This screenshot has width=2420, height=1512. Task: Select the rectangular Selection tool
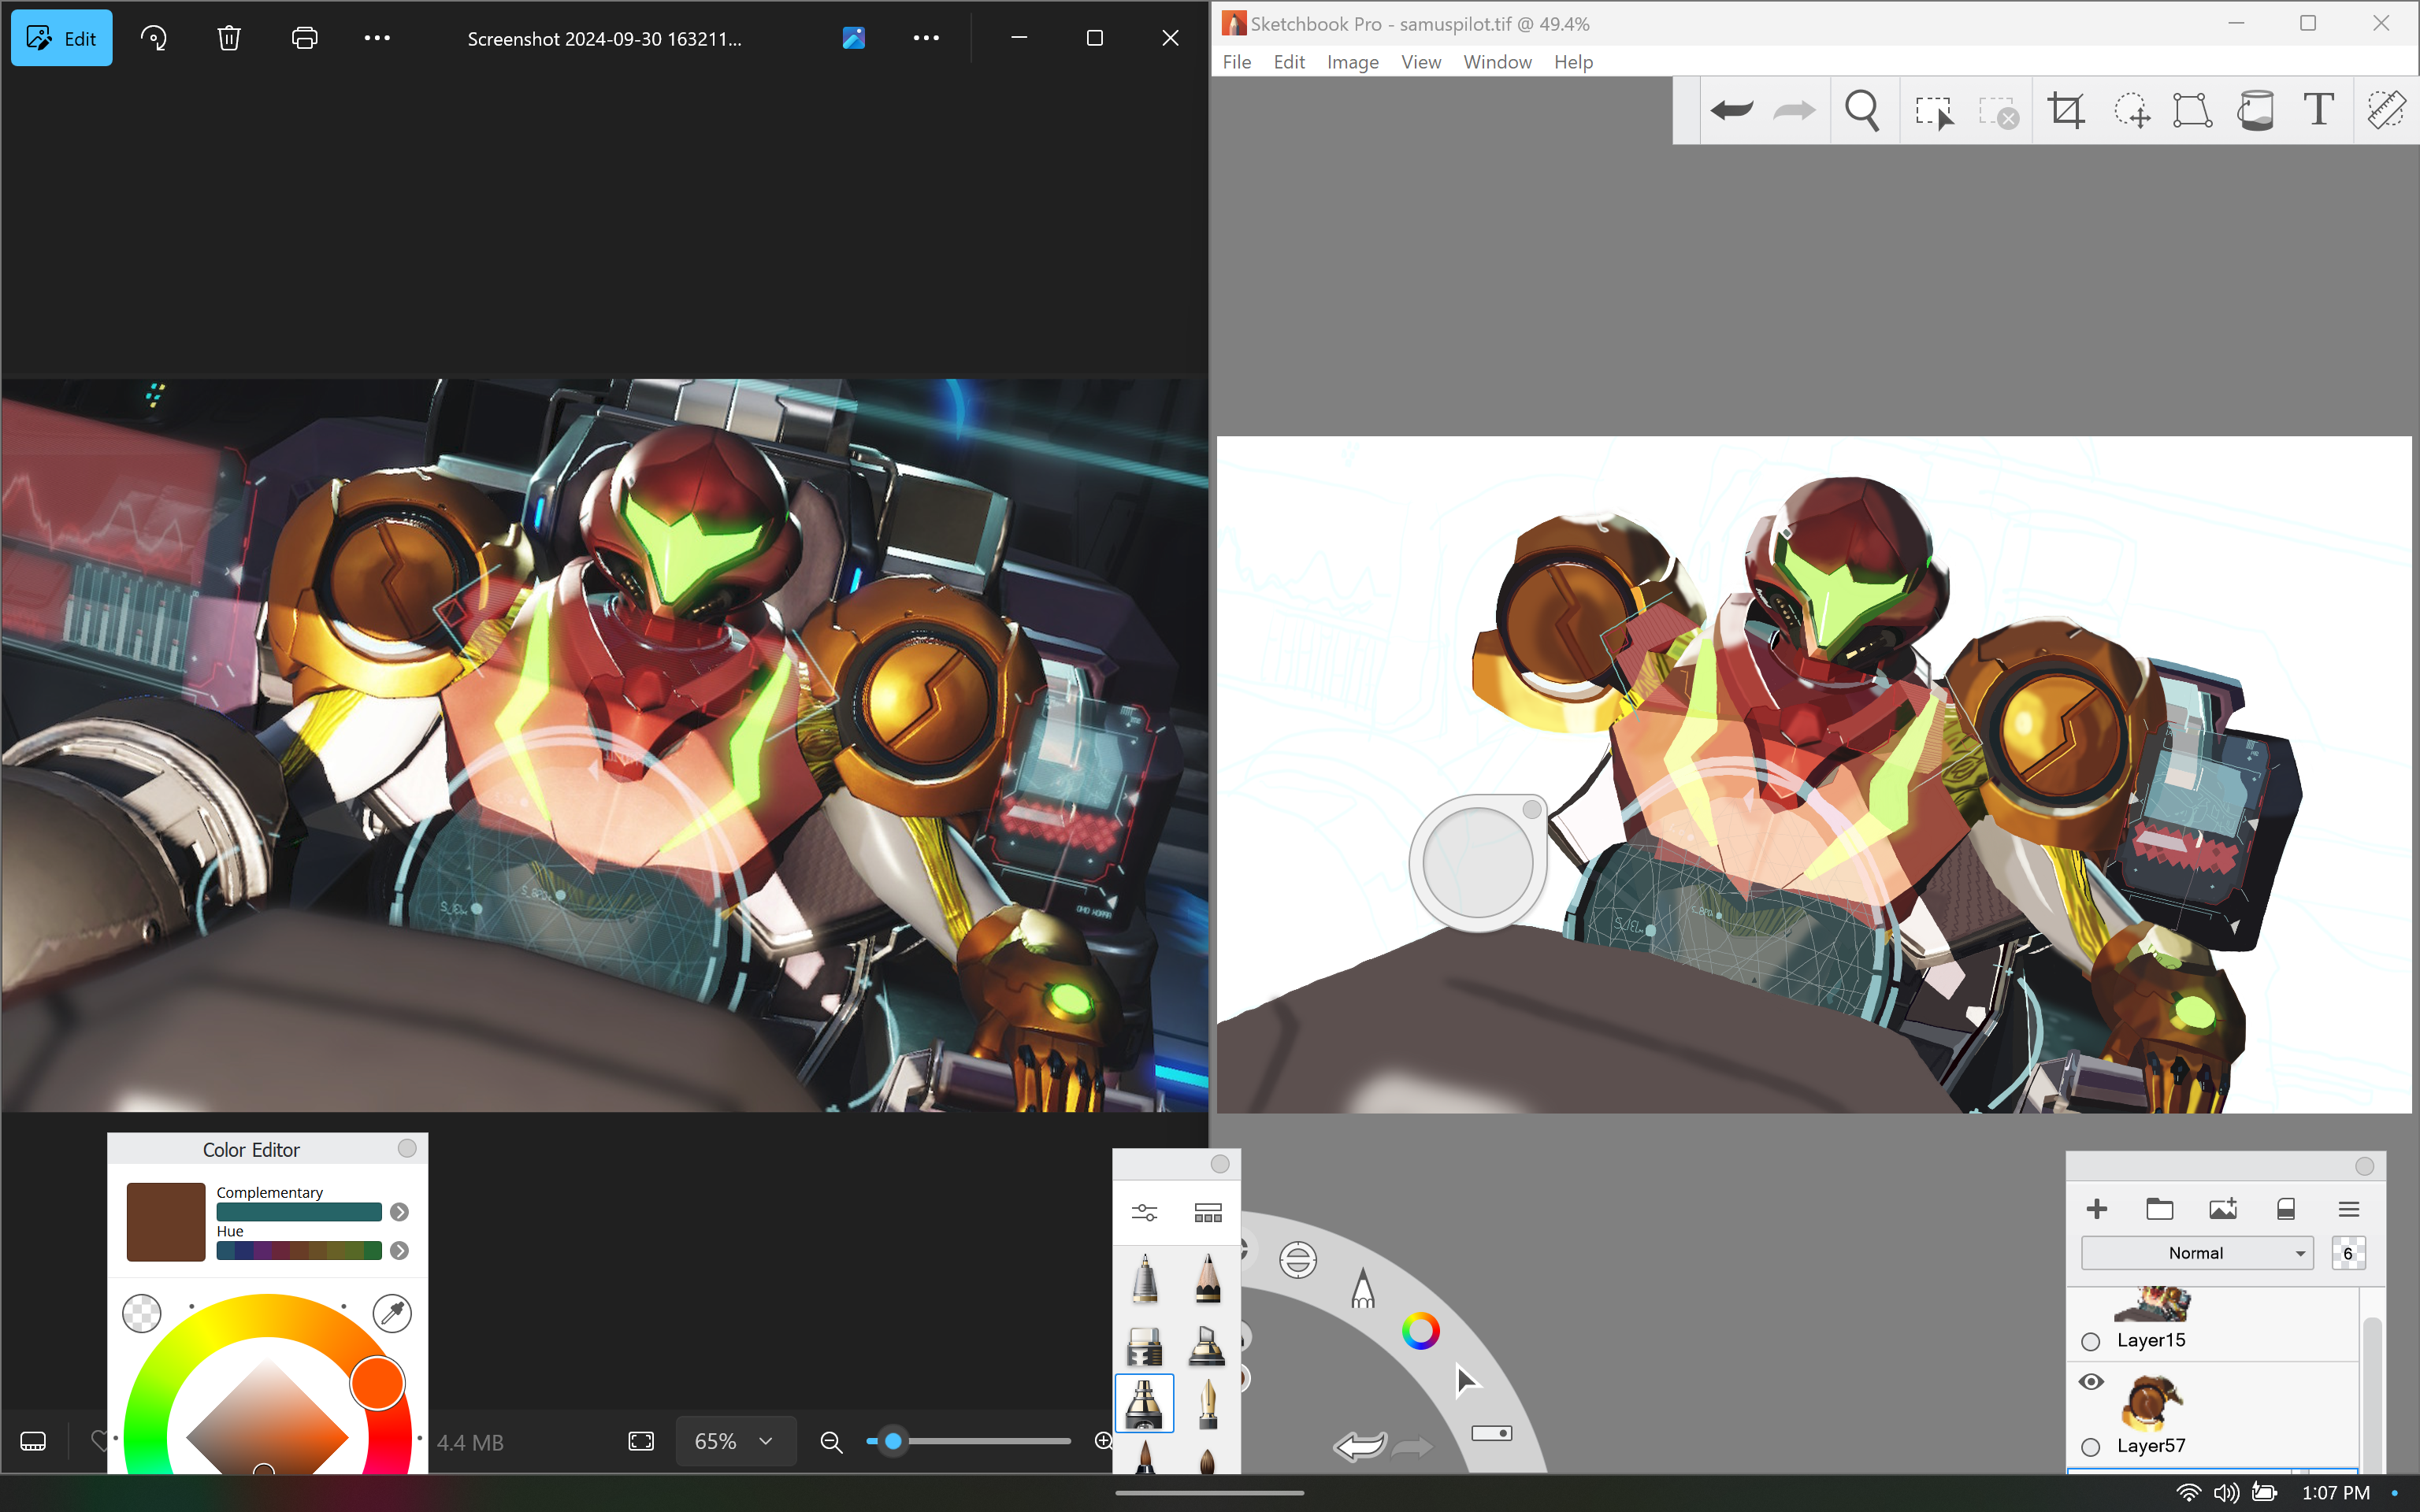(x=1934, y=112)
